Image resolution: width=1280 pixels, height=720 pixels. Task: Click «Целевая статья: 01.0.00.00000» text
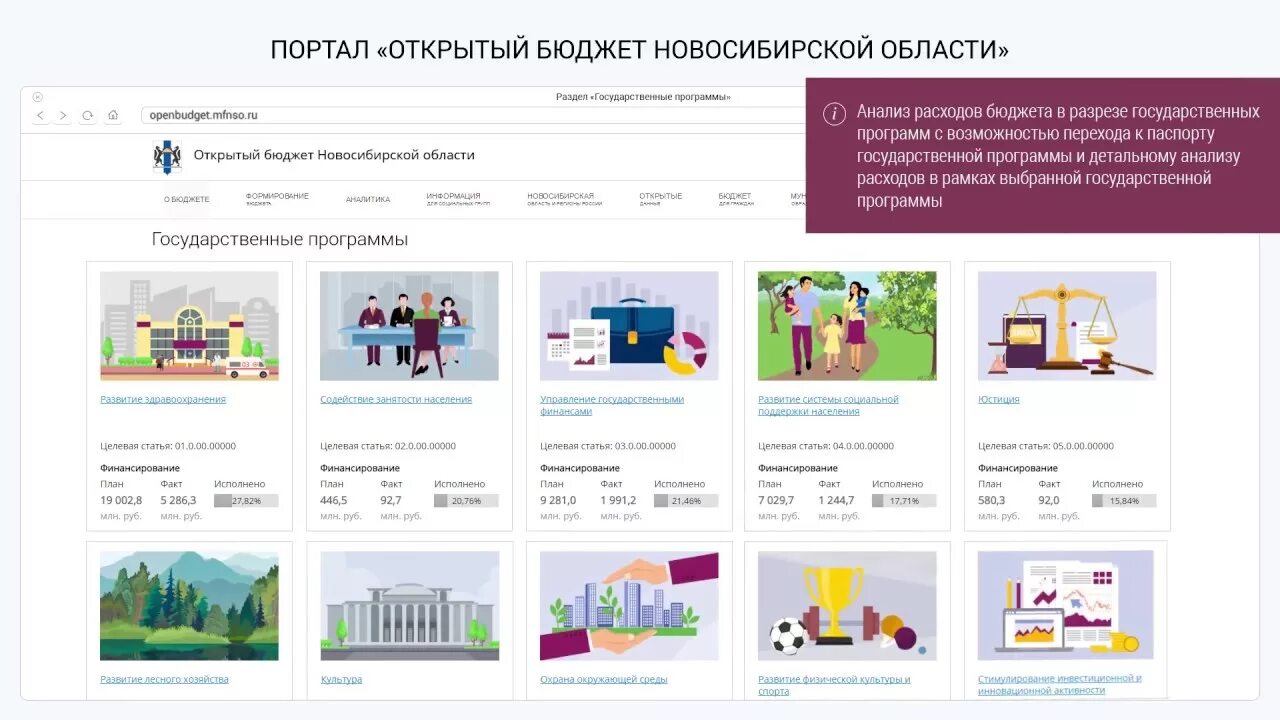tap(168, 446)
